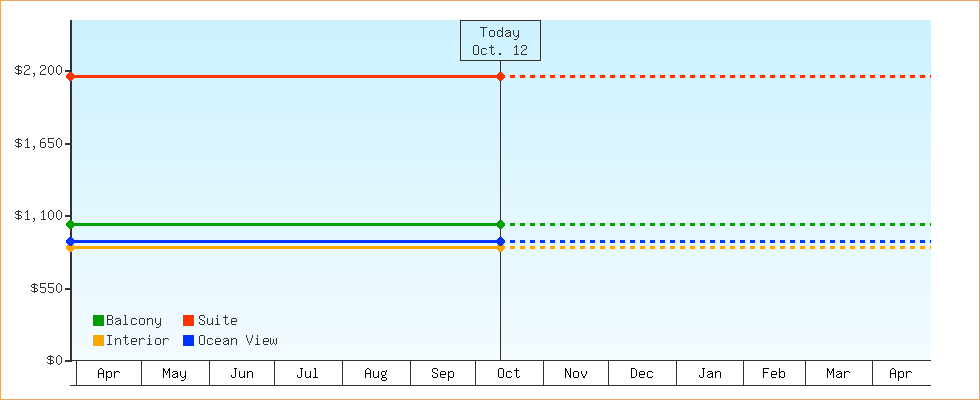Click the green Balcony legend swatch
Screen dimensions: 980x400
[x=98, y=321]
